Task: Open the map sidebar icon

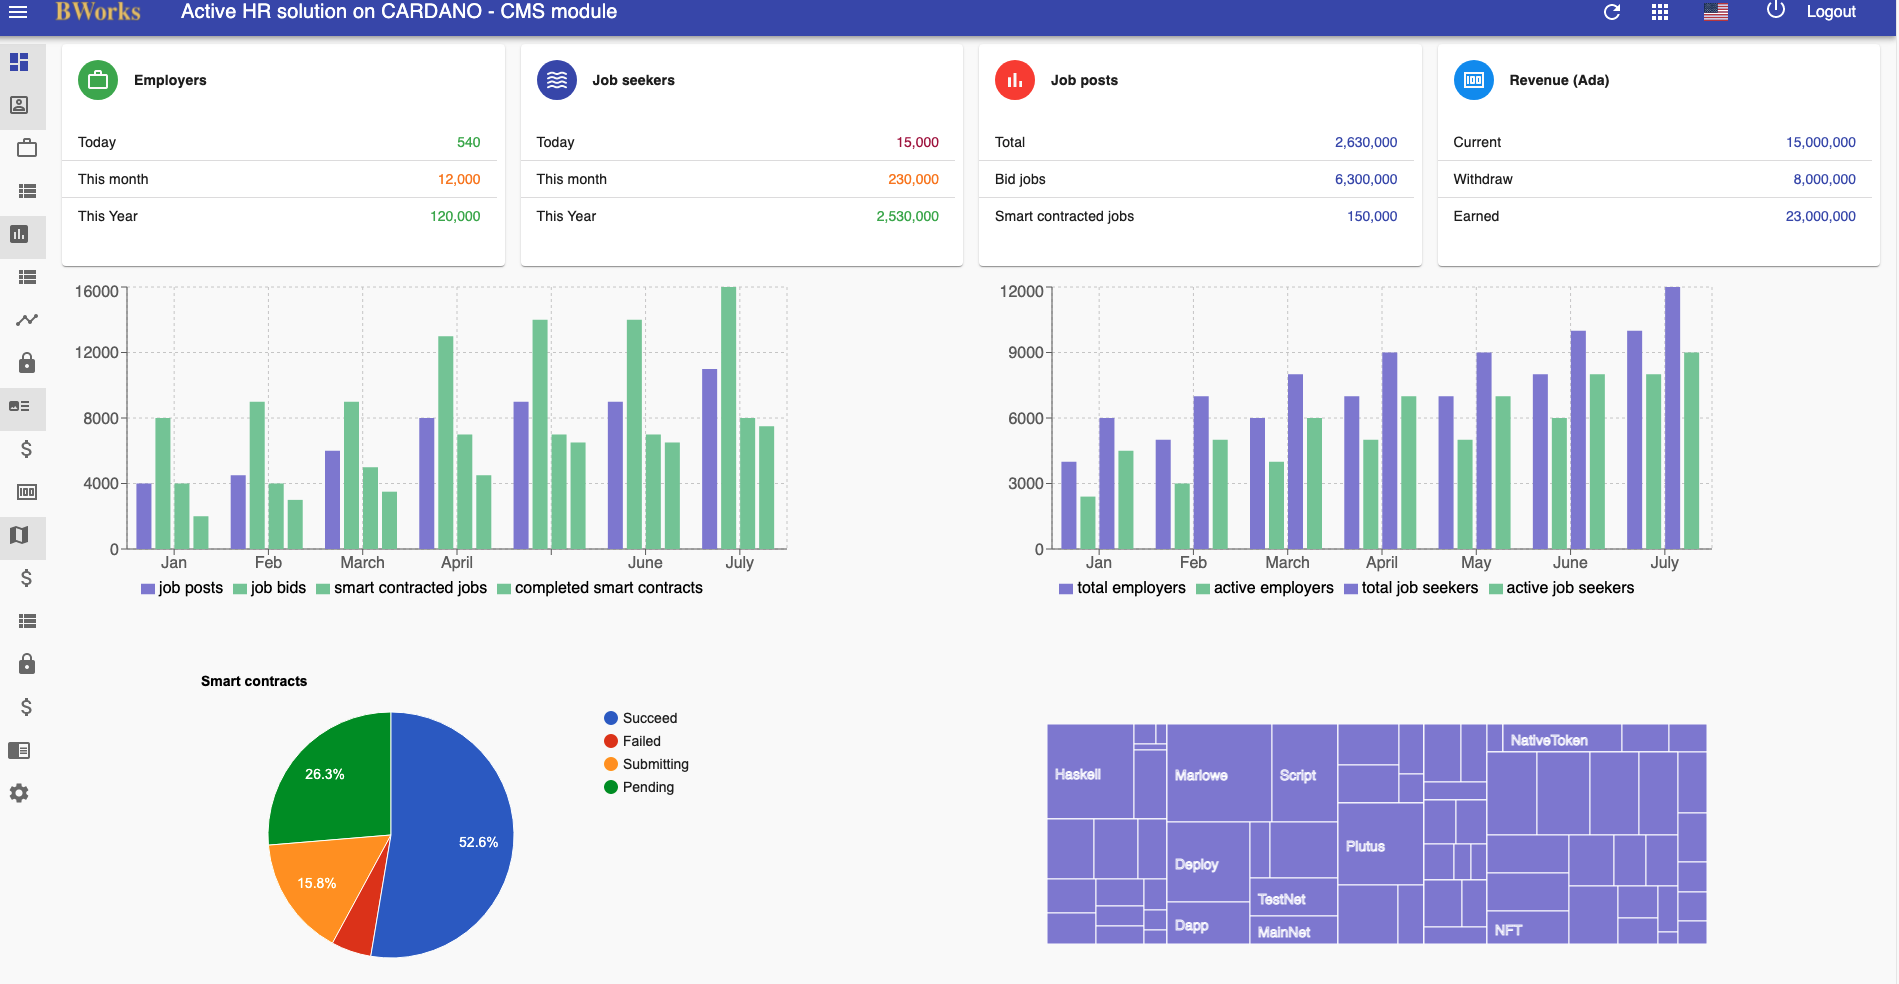Action: tap(19, 535)
